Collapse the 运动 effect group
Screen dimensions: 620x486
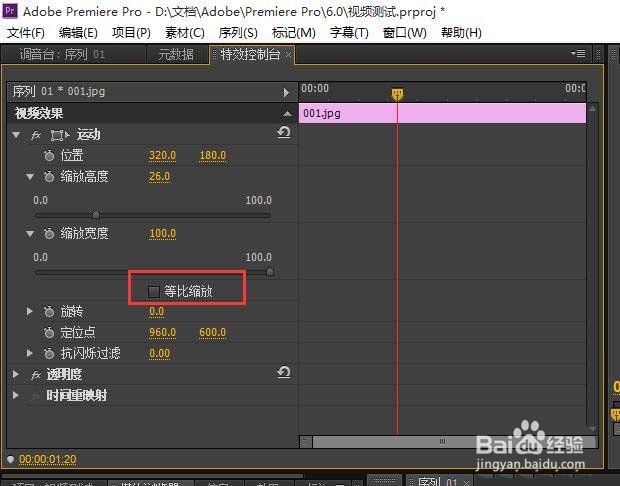pos(16,135)
